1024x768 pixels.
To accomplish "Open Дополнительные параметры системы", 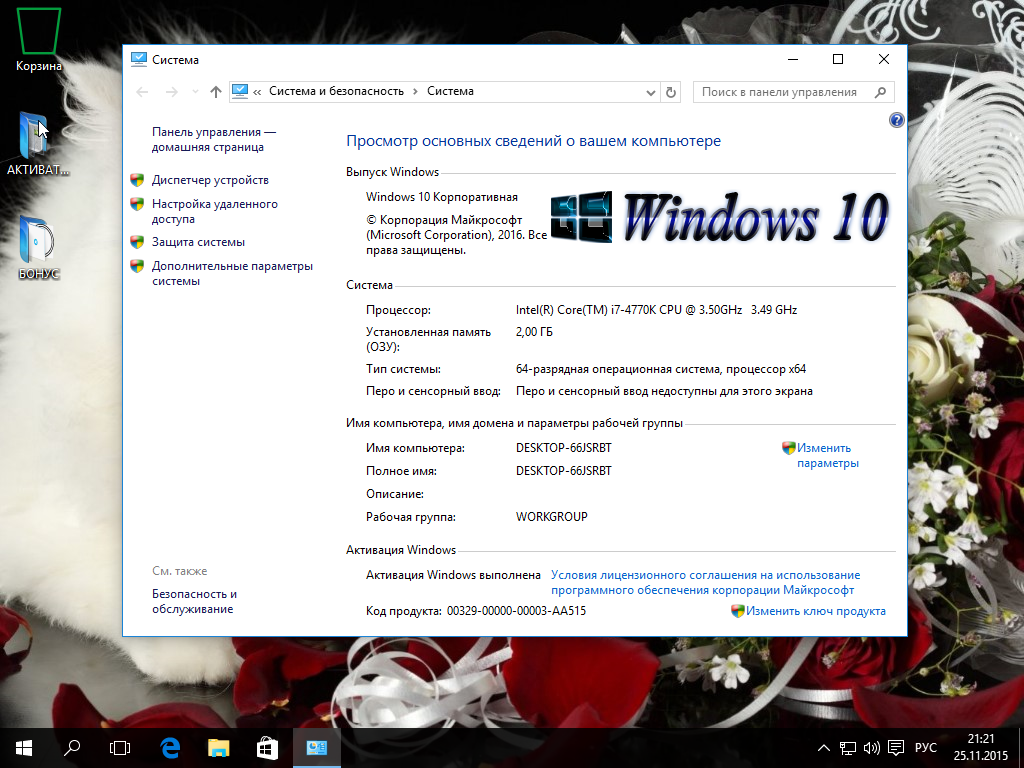I will [x=232, y=274].
